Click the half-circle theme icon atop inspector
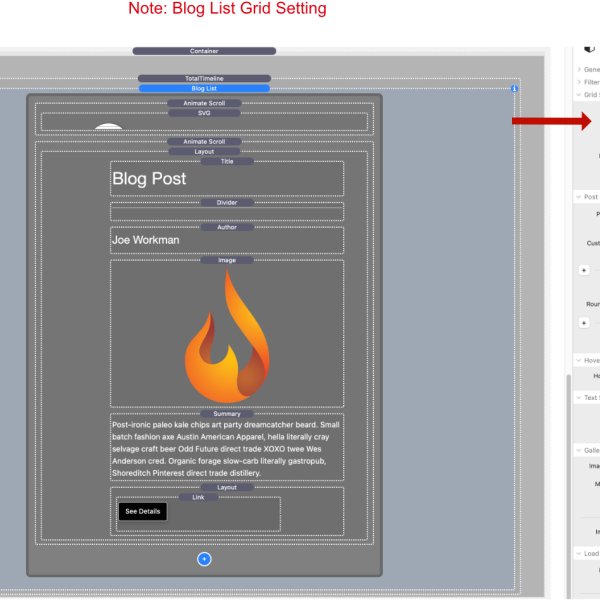Image resolution: width=600 pixels, height=600 pixels. pyautogui.click(x=589, y=48)
